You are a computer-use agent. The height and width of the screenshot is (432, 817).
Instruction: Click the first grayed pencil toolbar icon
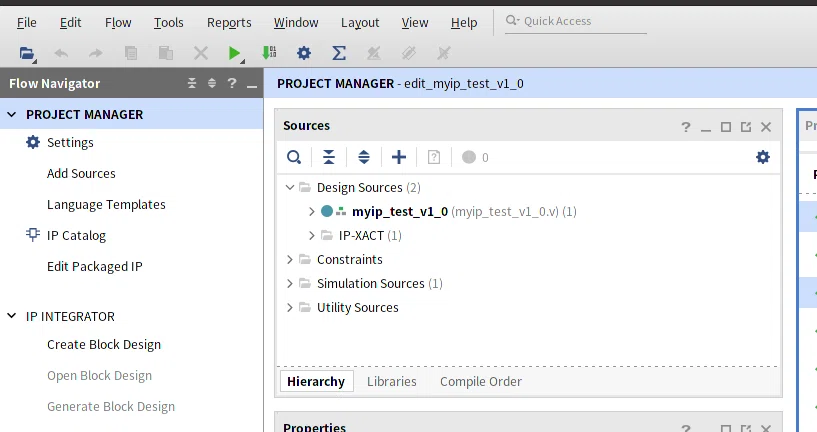coord(374,53)
